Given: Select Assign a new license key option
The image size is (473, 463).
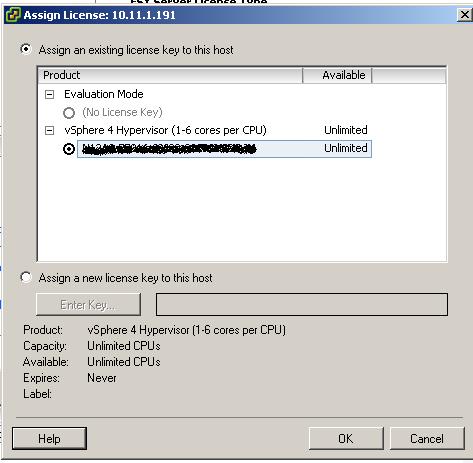Looking at the screenshot, I should [x=26, y=277].
